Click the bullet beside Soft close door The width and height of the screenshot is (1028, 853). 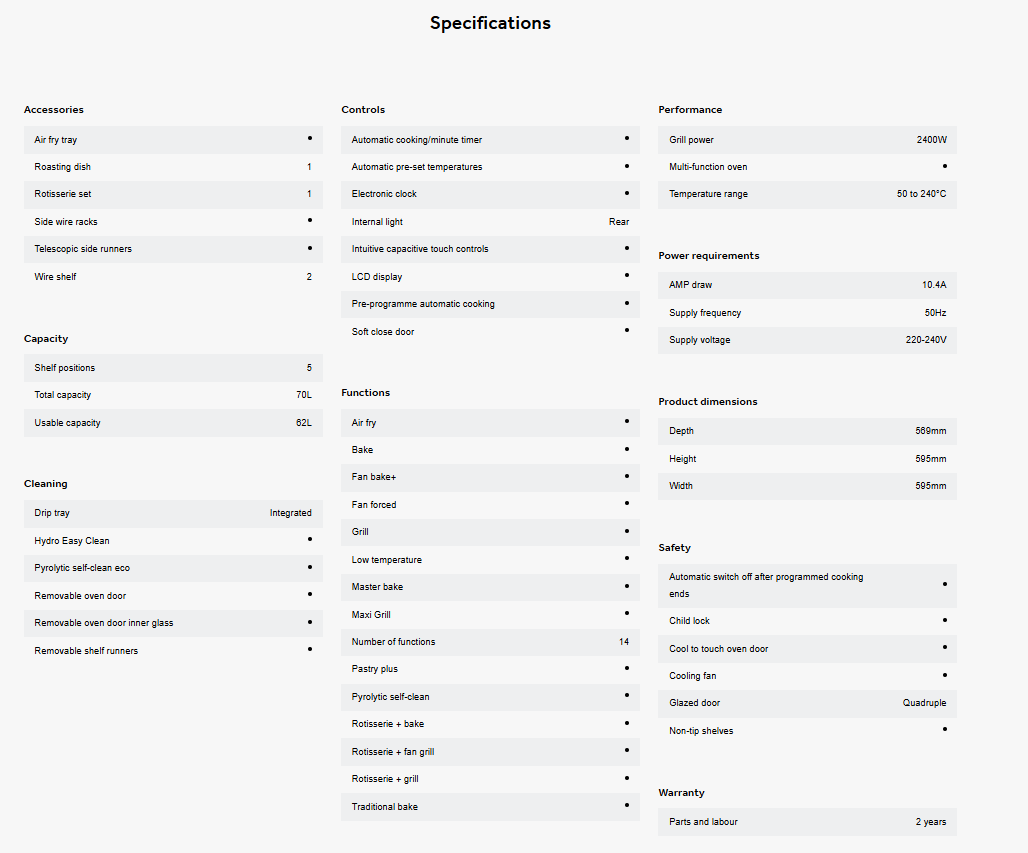(627, 330)
